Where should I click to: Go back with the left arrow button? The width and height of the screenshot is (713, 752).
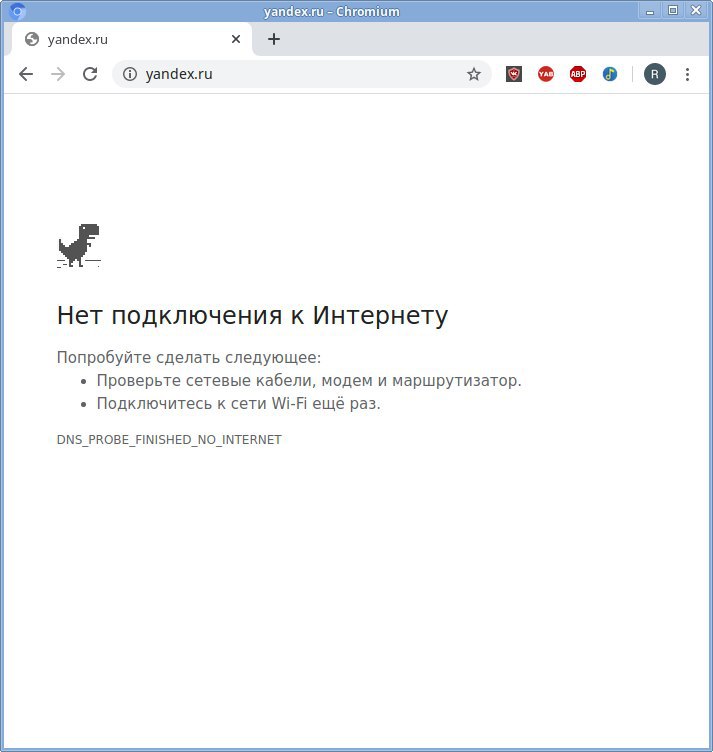point(26,74)
